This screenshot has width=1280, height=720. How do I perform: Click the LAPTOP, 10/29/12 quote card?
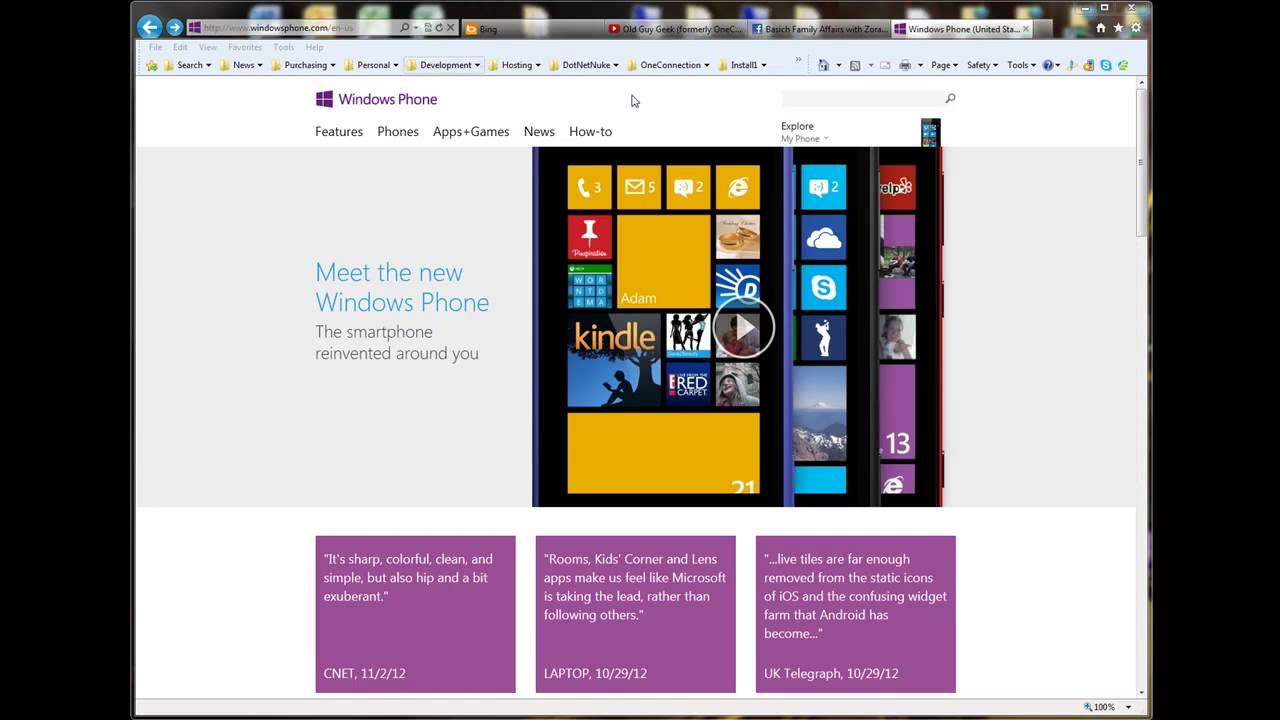tap(635, 614)
